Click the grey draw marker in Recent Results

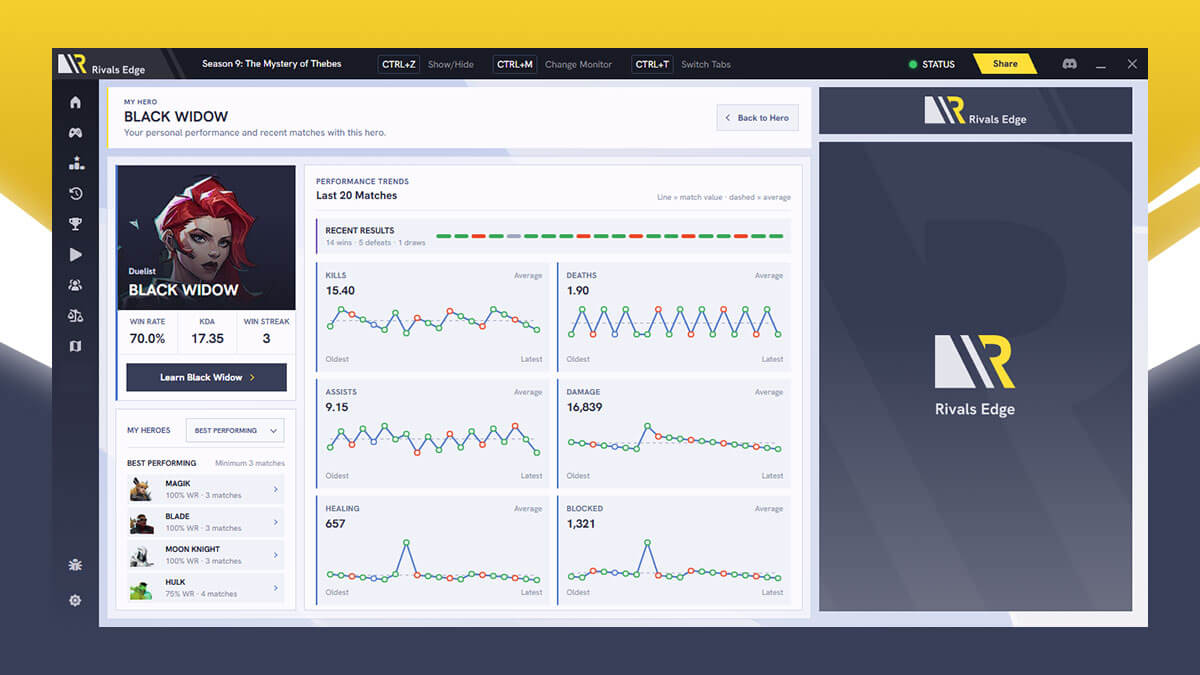click(514, 236)
